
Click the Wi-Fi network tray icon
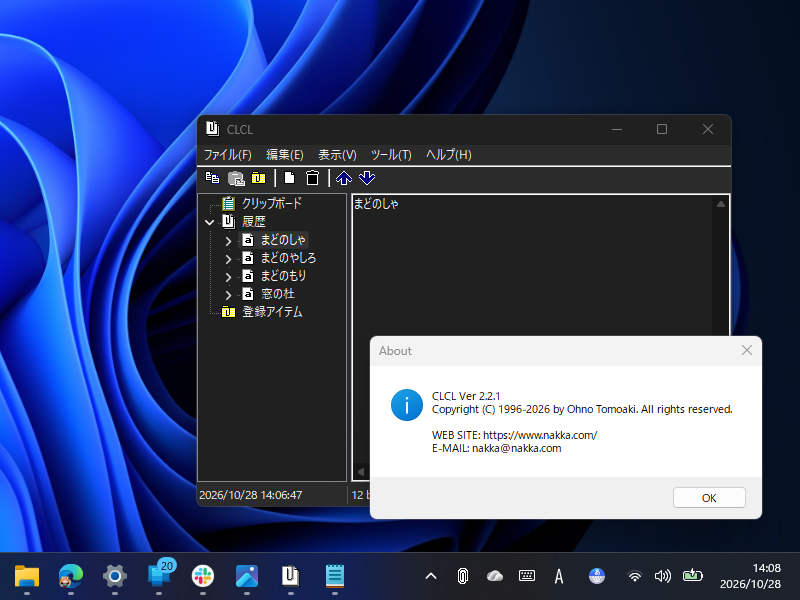[x=634, y=577]
